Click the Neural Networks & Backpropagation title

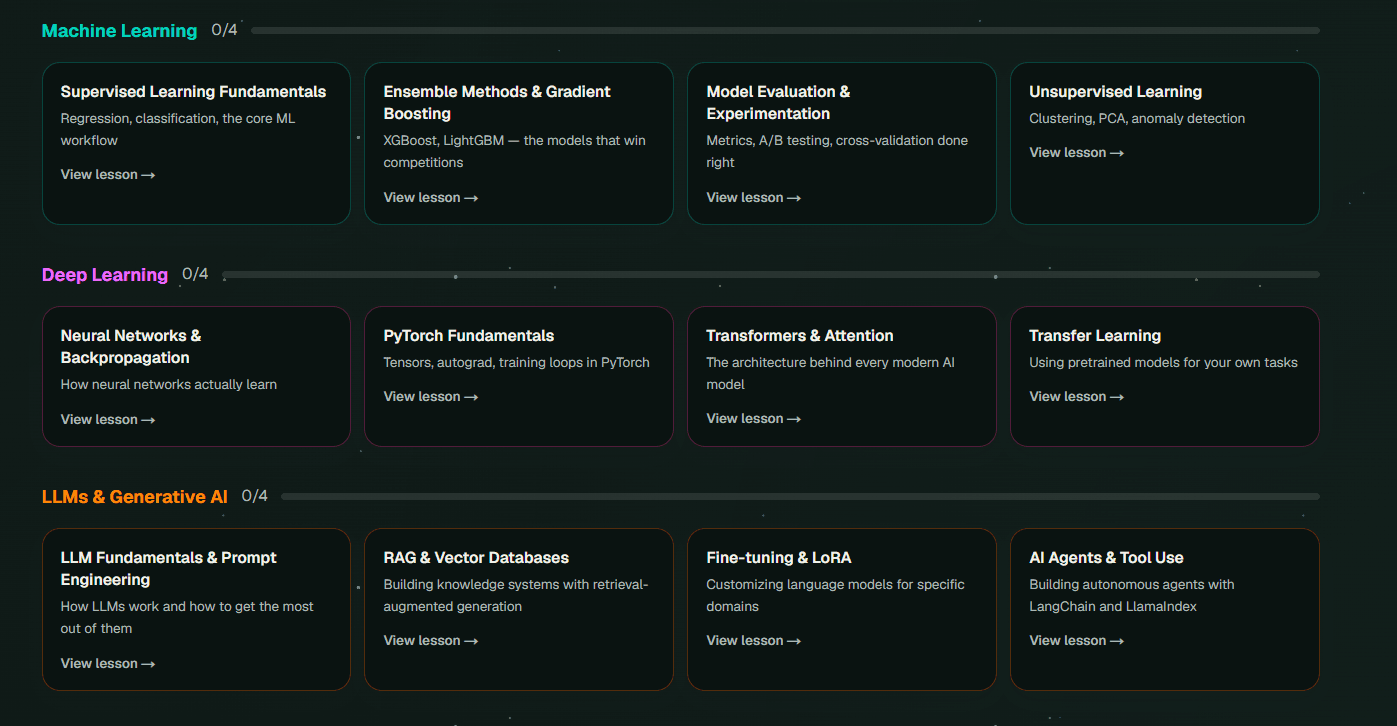pos(131,347)
